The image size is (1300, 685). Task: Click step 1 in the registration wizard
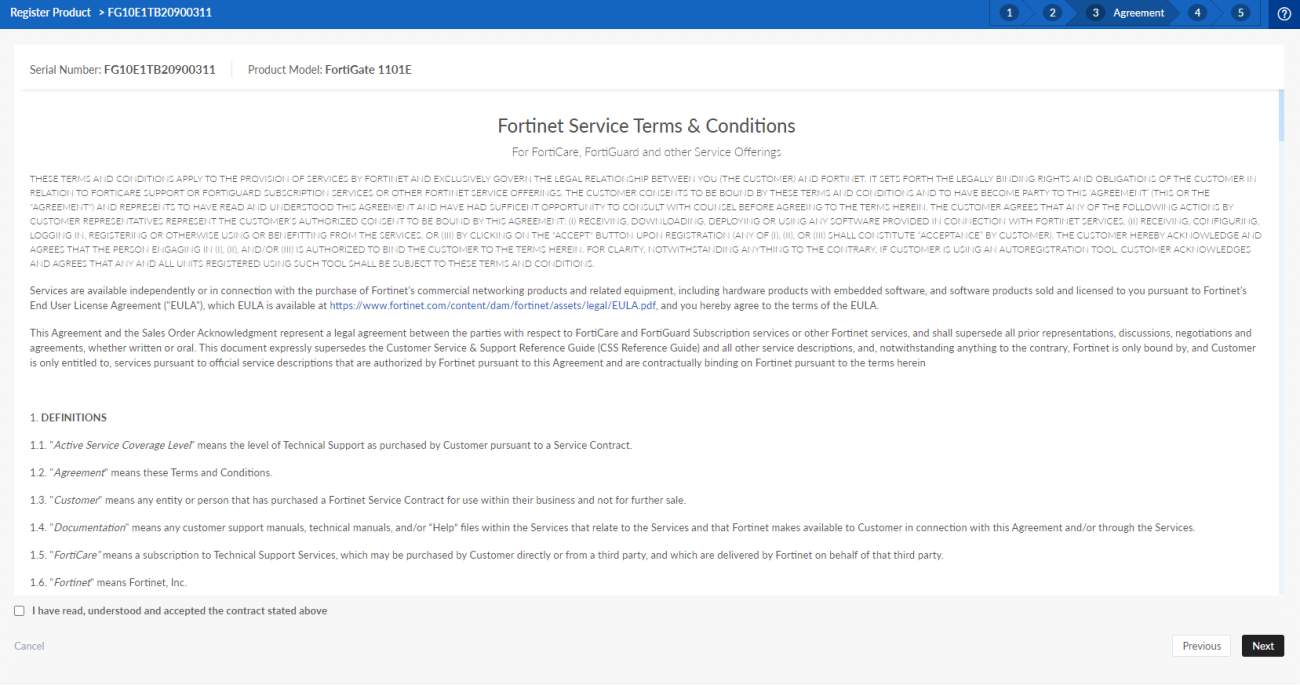pyautogui.click(x=1008, y=13)
